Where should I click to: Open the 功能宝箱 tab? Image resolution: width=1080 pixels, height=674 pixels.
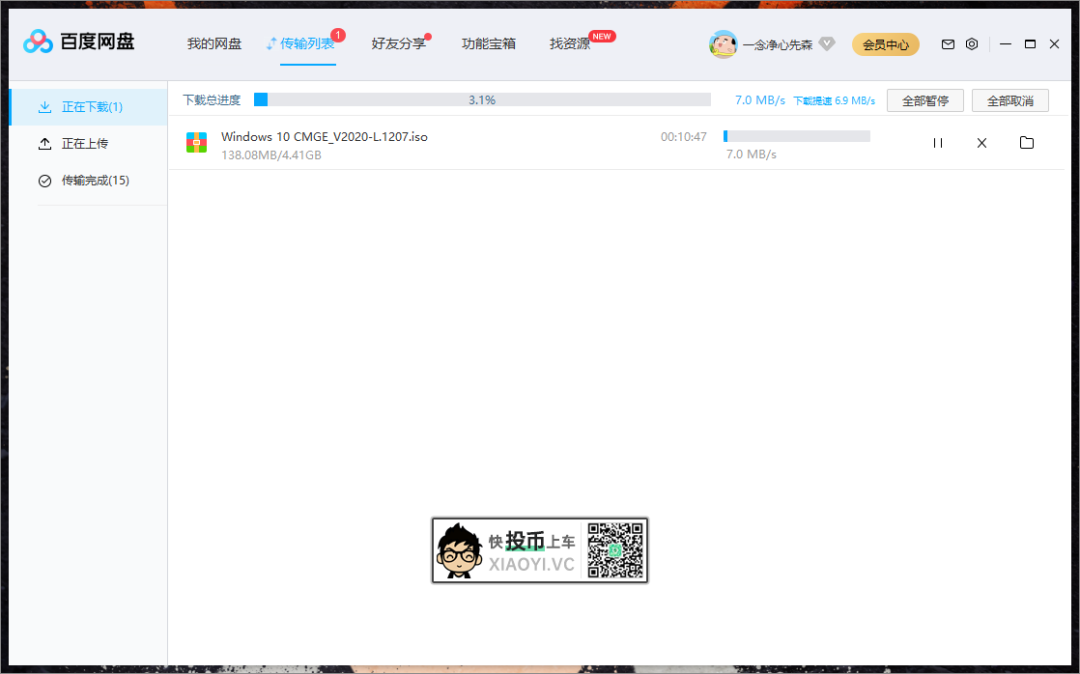click(488, 43)
